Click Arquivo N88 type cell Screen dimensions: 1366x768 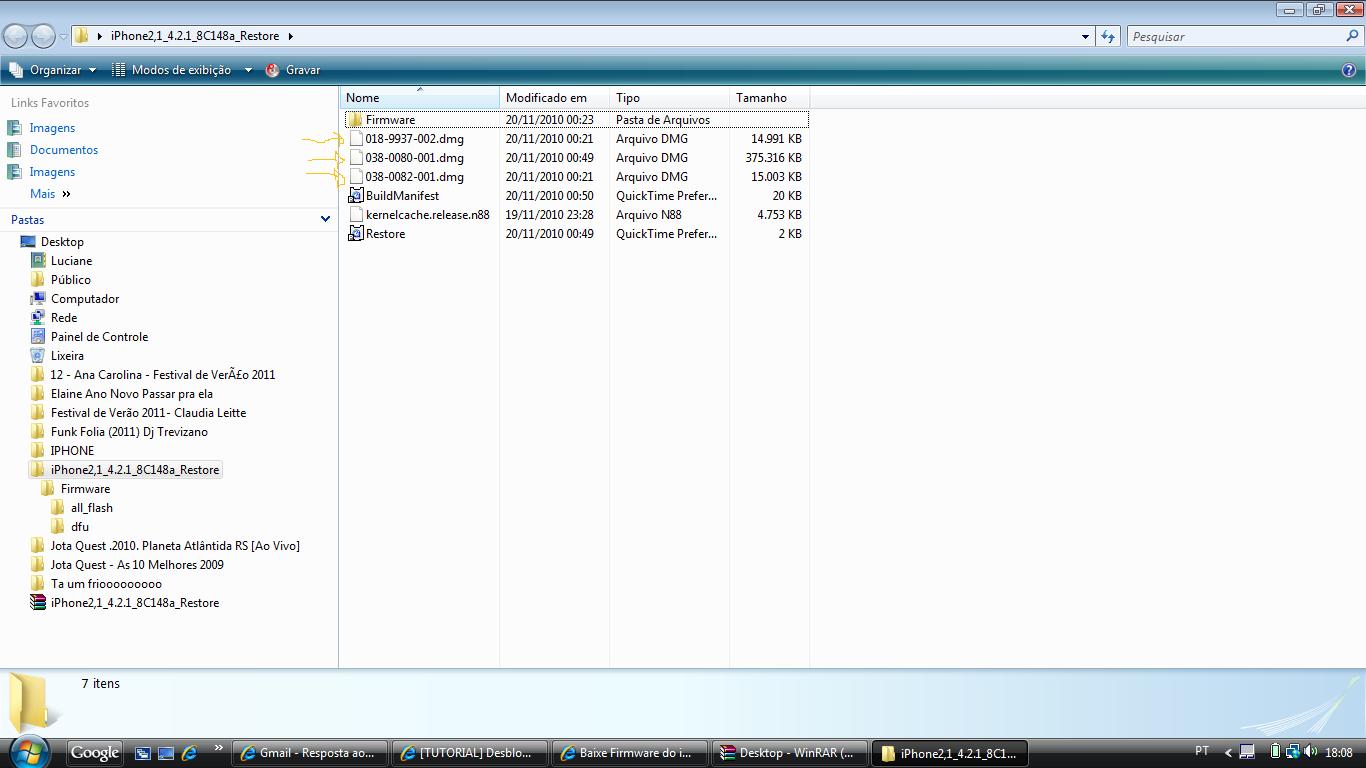pyautogui.click(x=649, y=215)
